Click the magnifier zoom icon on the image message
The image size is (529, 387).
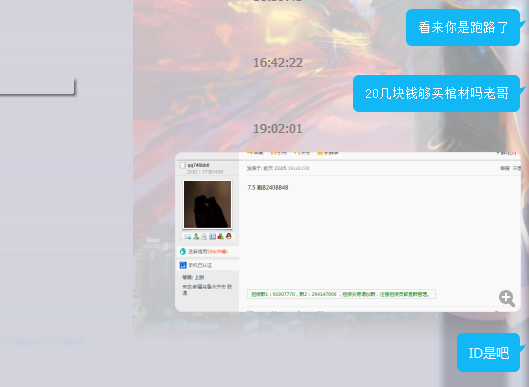(507, 298)
